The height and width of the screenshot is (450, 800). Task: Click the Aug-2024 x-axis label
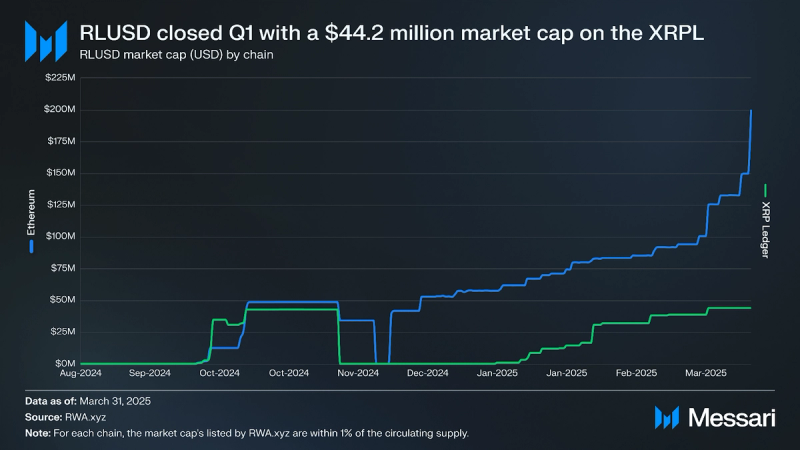[81, 373]
